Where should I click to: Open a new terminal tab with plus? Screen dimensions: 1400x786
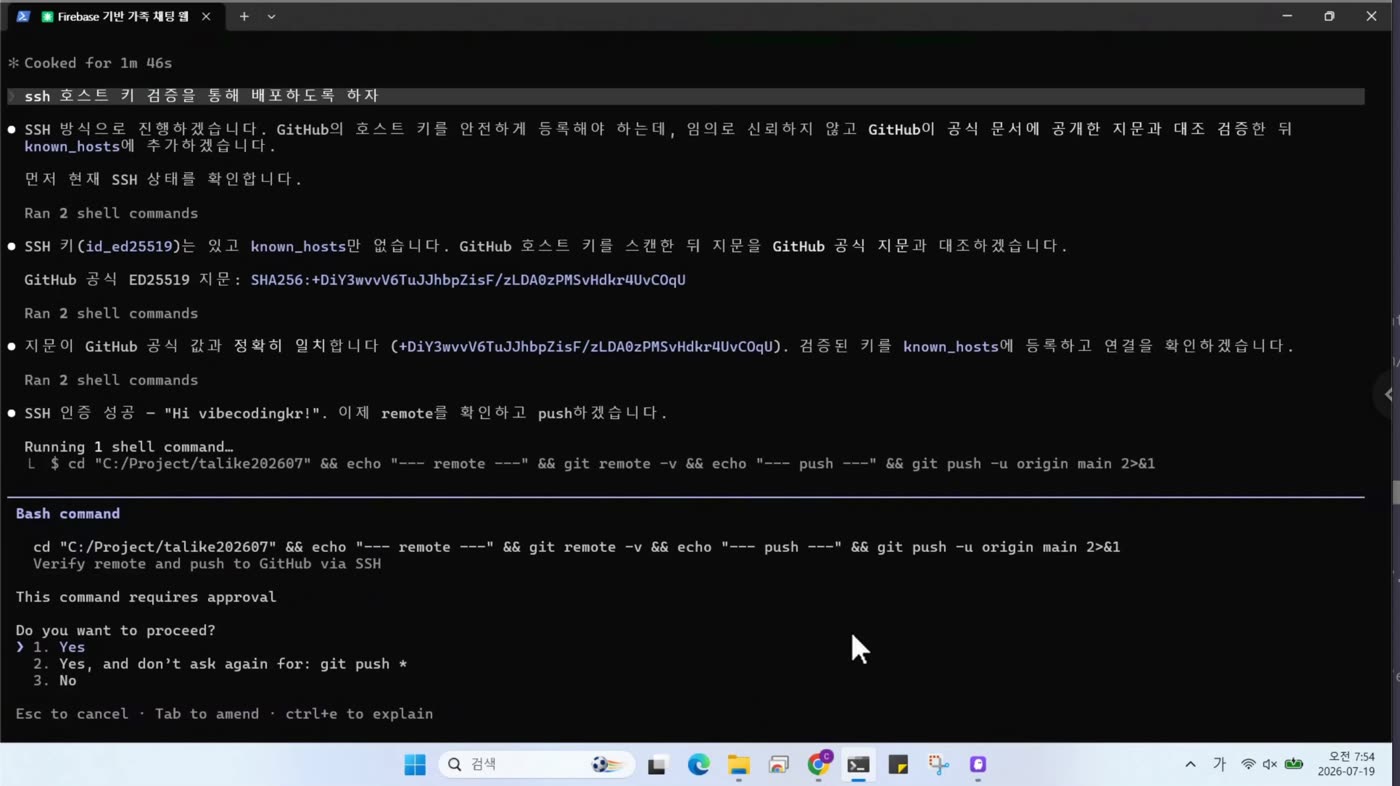pyautogui.click(x=244, y=16)
